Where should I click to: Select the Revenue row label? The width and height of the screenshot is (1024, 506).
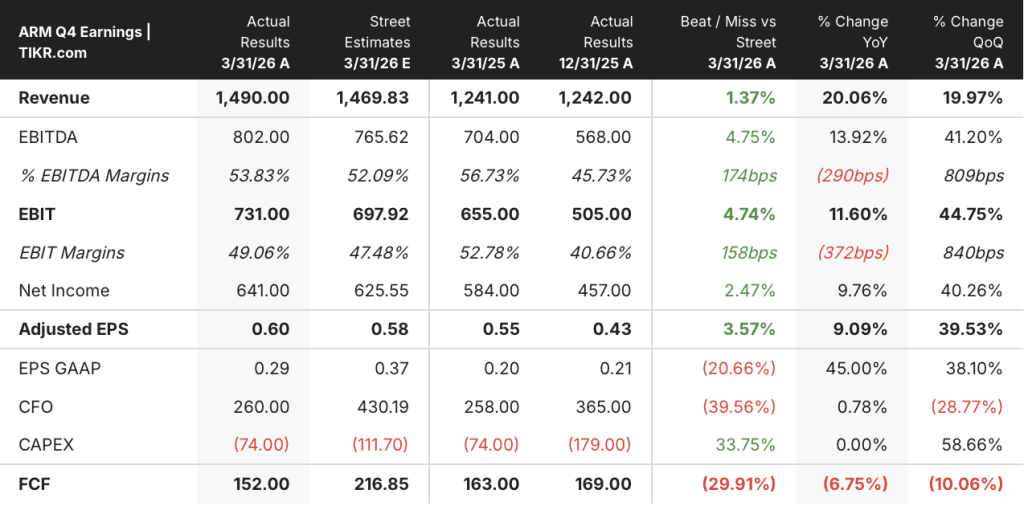54,99
